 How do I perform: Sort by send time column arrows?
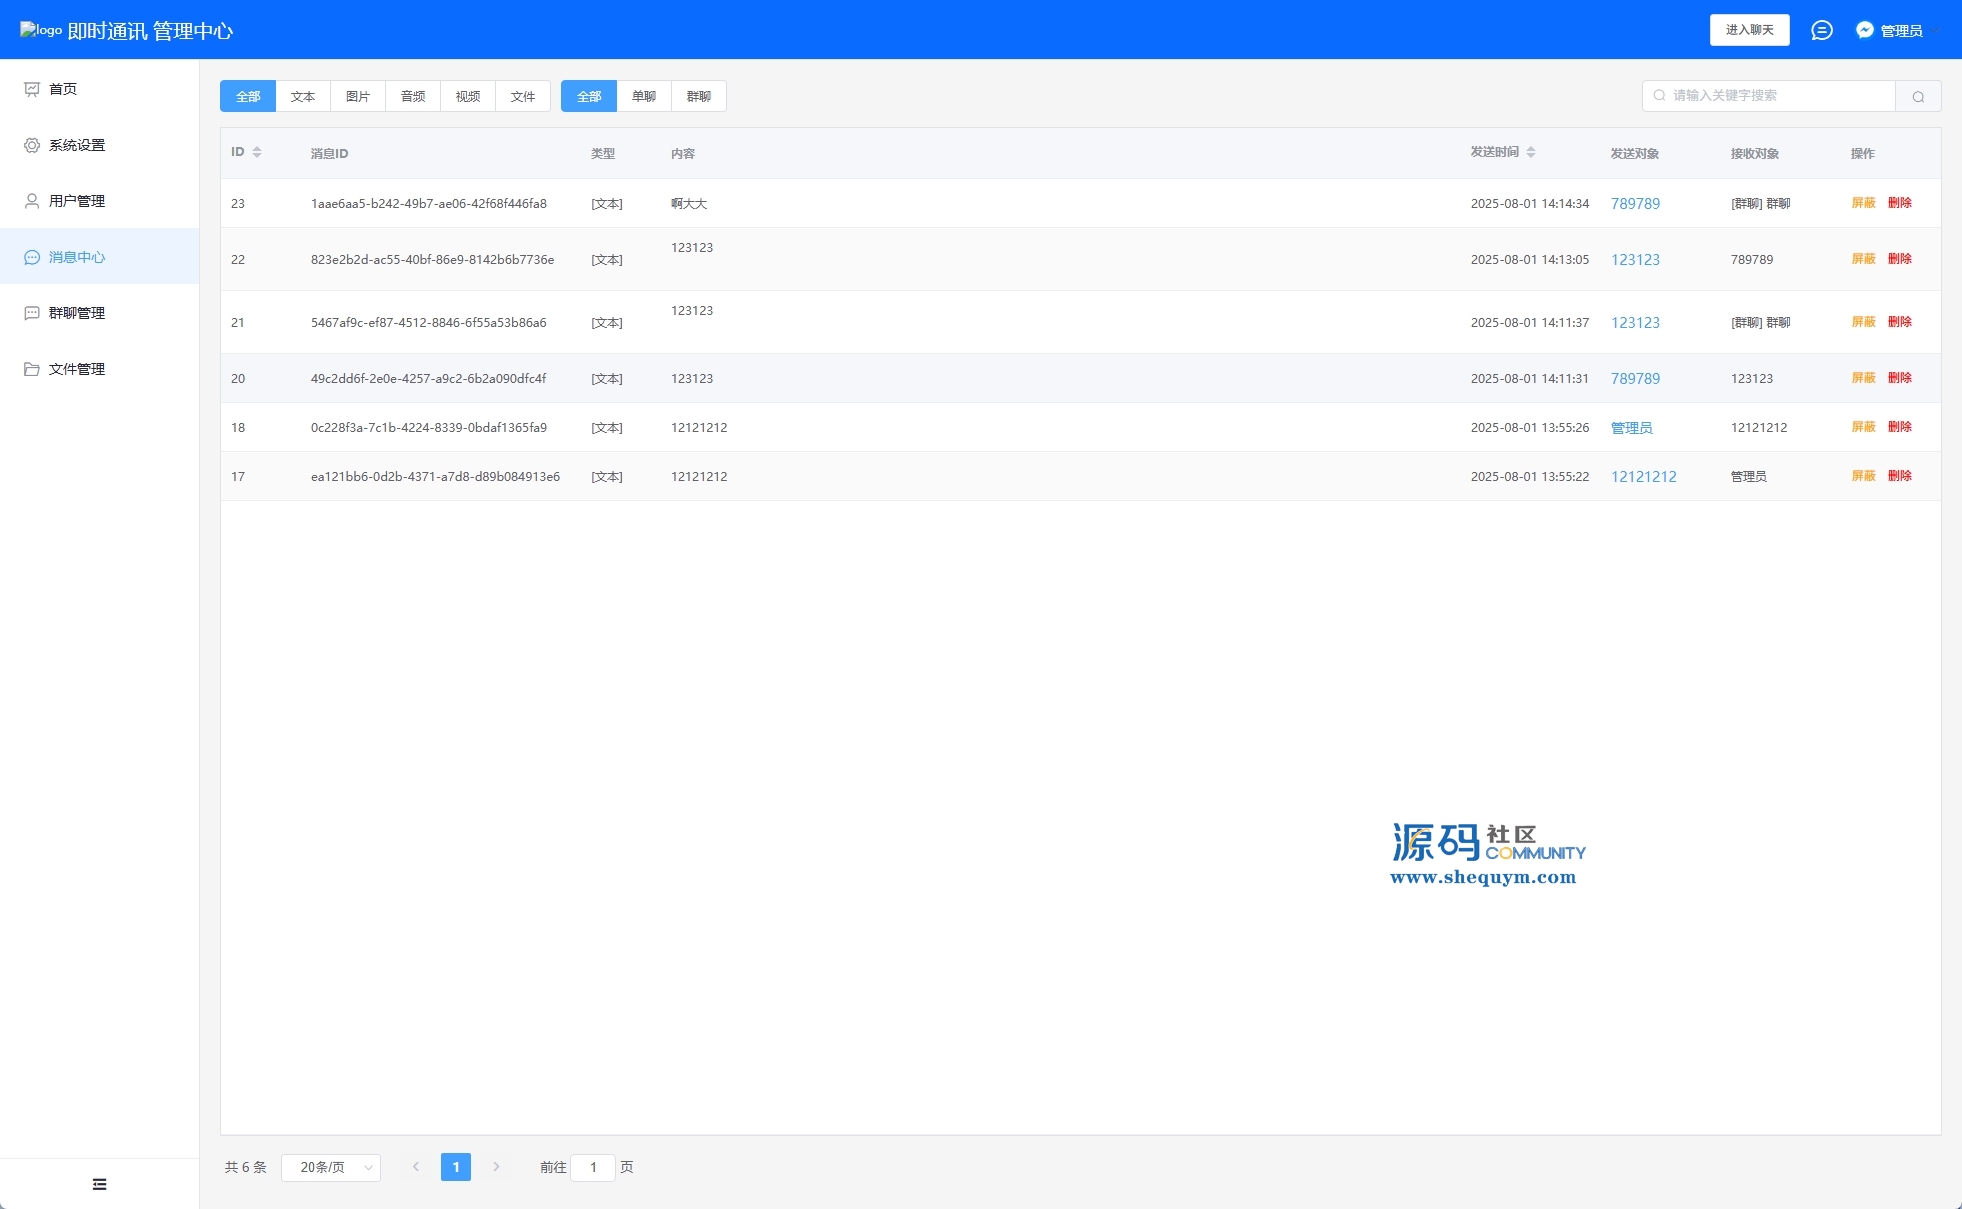click(x=1531, y=152)
